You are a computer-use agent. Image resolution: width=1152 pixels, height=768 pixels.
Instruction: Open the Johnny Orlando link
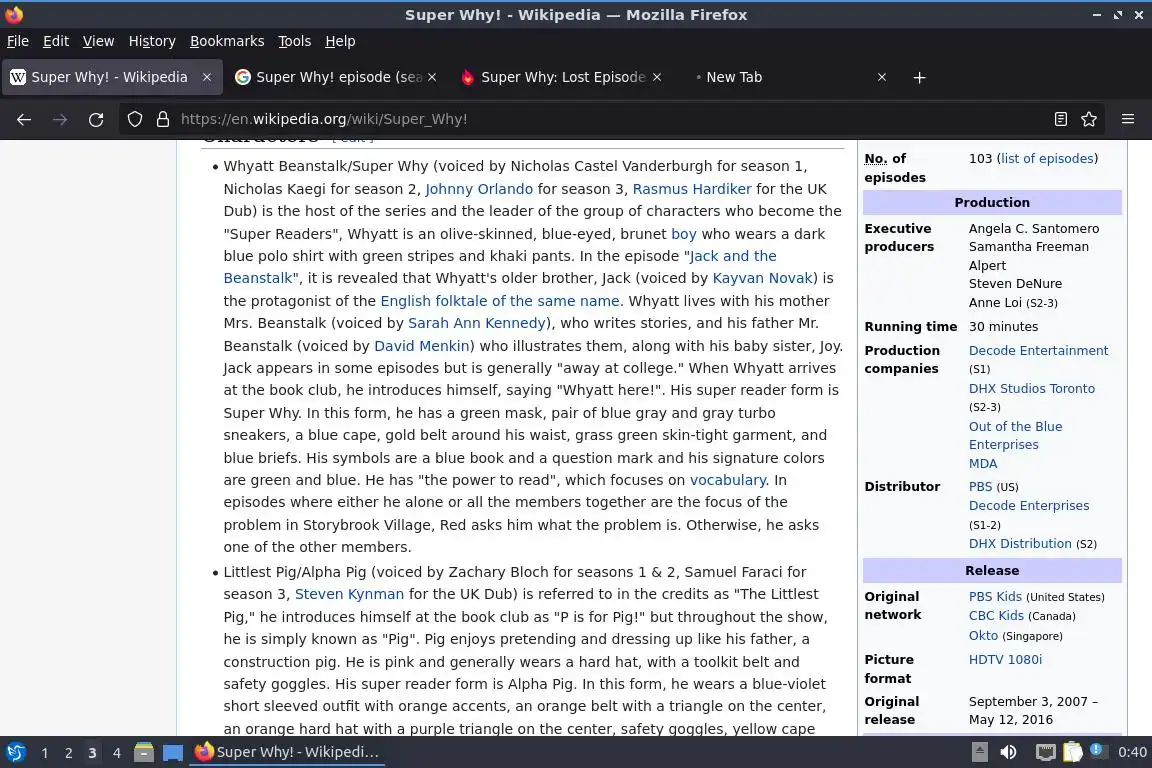pyautogui.click(x=479, y=189)
